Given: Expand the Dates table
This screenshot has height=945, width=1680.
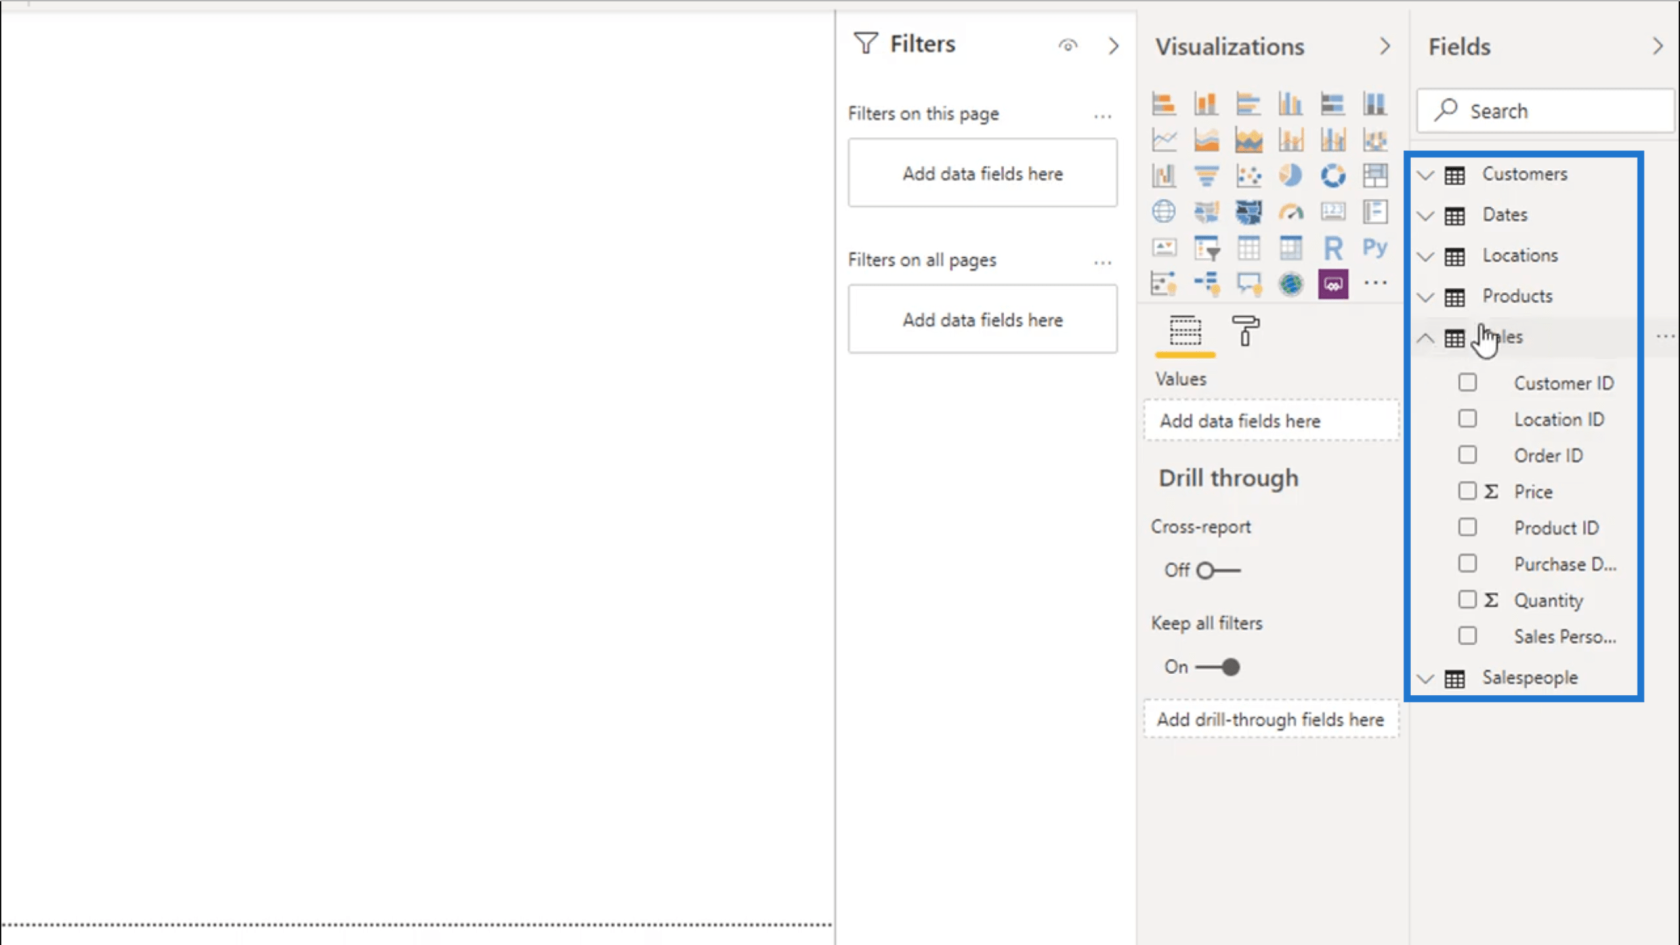Looking at the screenshot, I should tap(1426, 215).
